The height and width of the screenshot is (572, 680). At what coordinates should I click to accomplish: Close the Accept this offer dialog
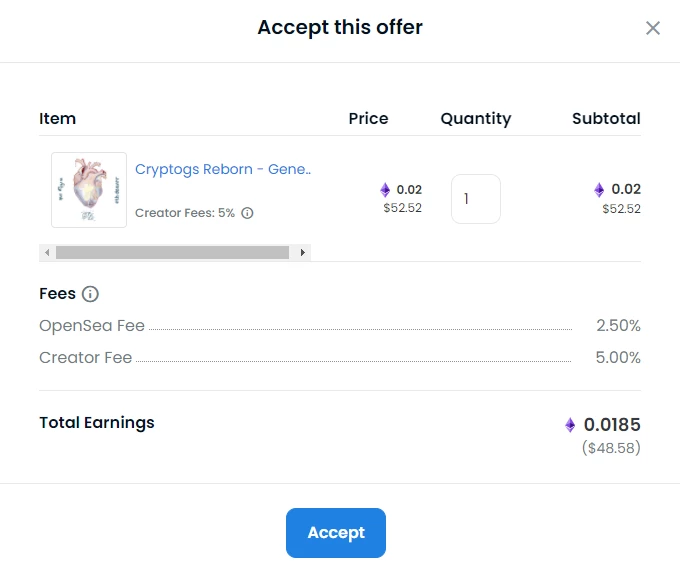click(x=653, y=28)
